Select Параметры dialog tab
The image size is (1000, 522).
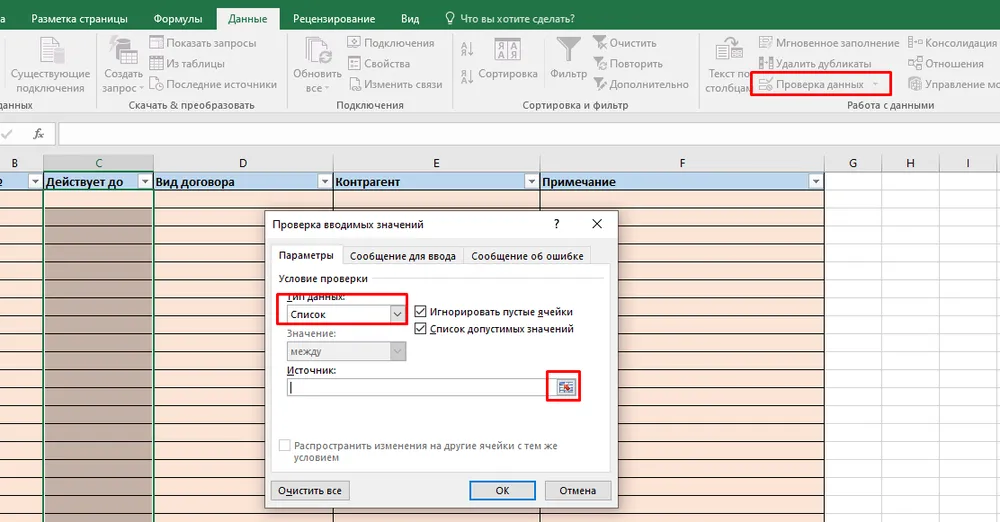click(x=306, y=255)
